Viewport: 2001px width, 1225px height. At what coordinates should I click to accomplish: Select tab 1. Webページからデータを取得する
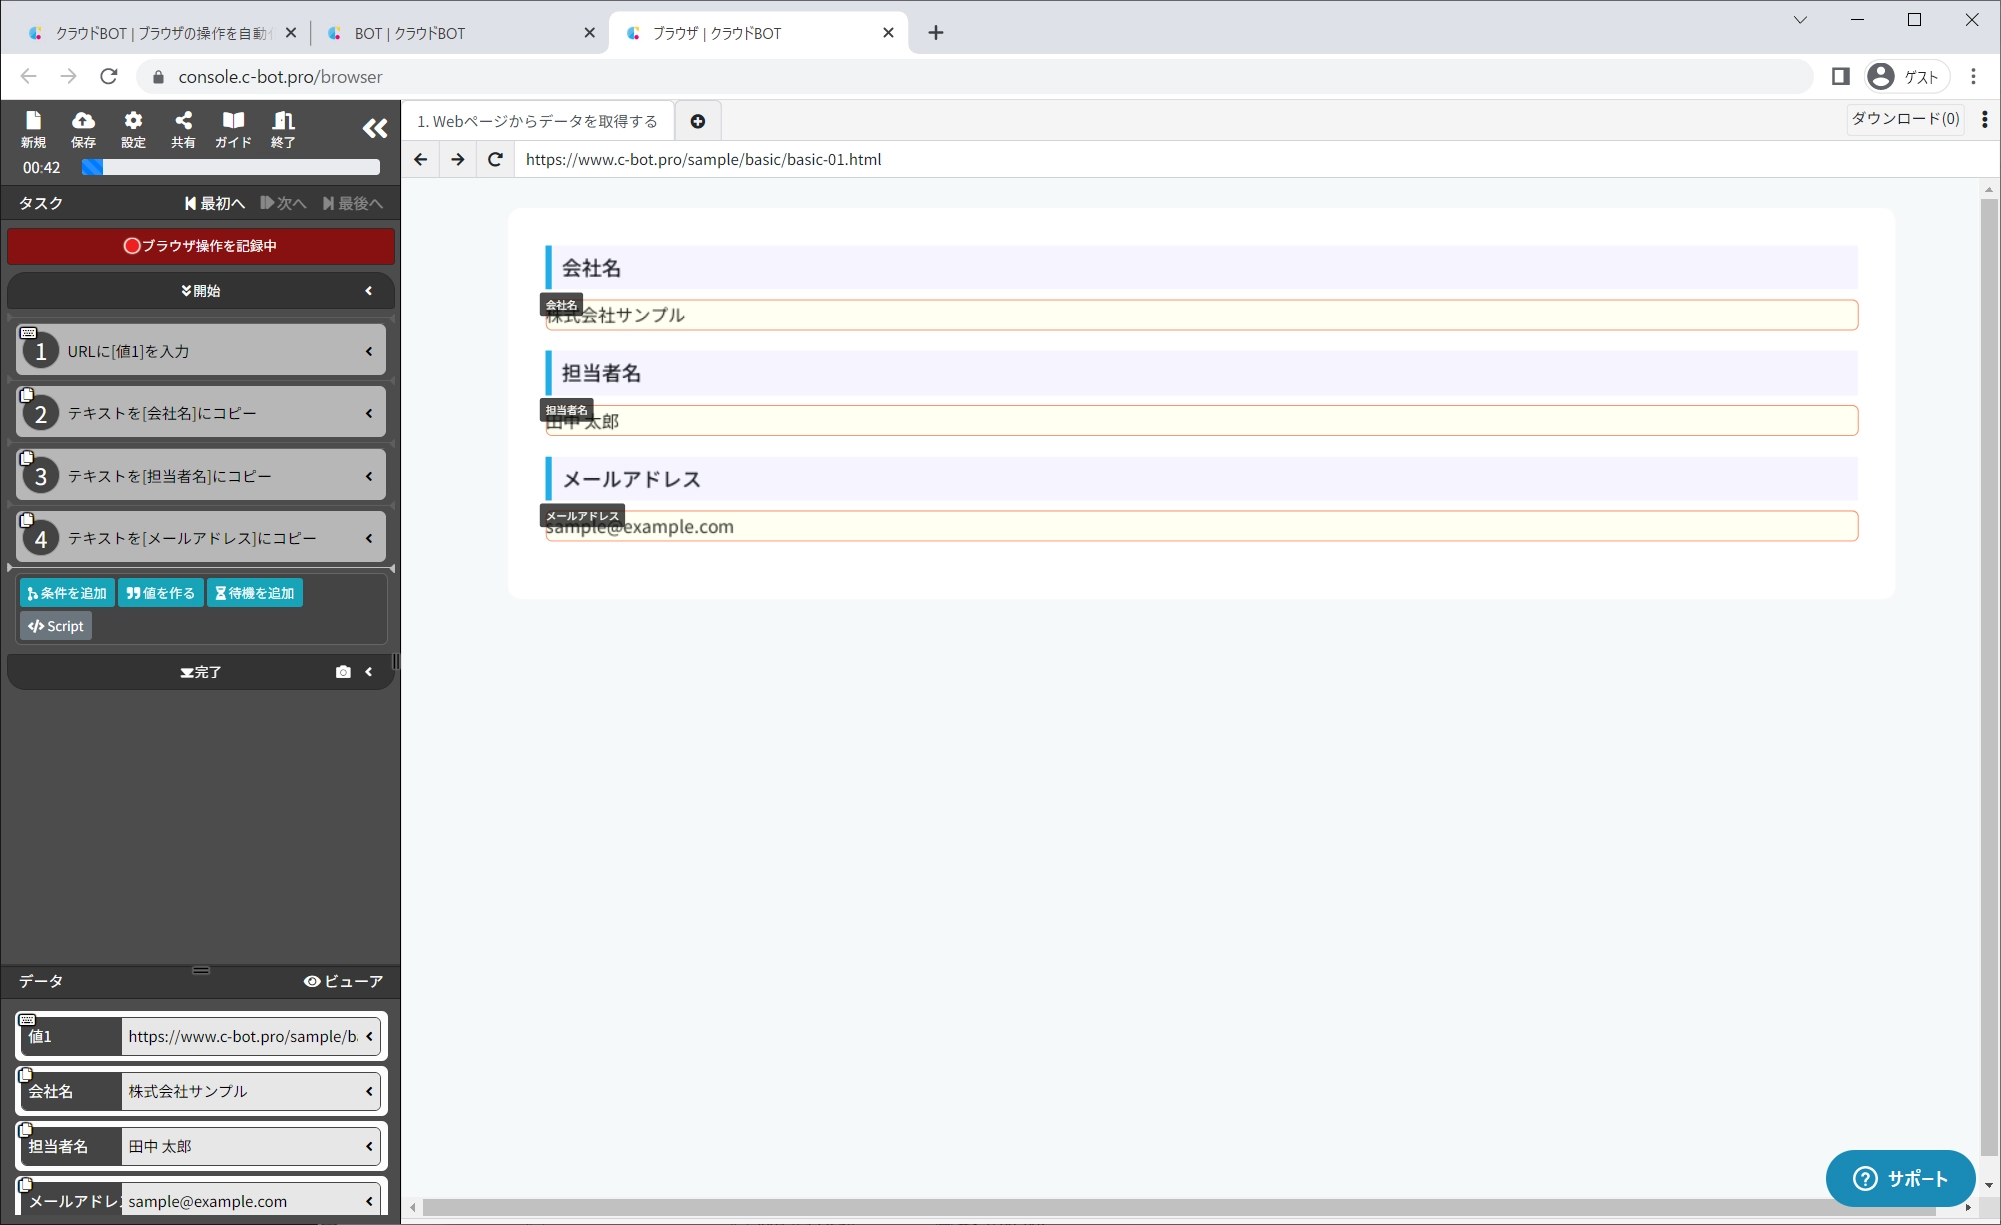tap(537, 121)
